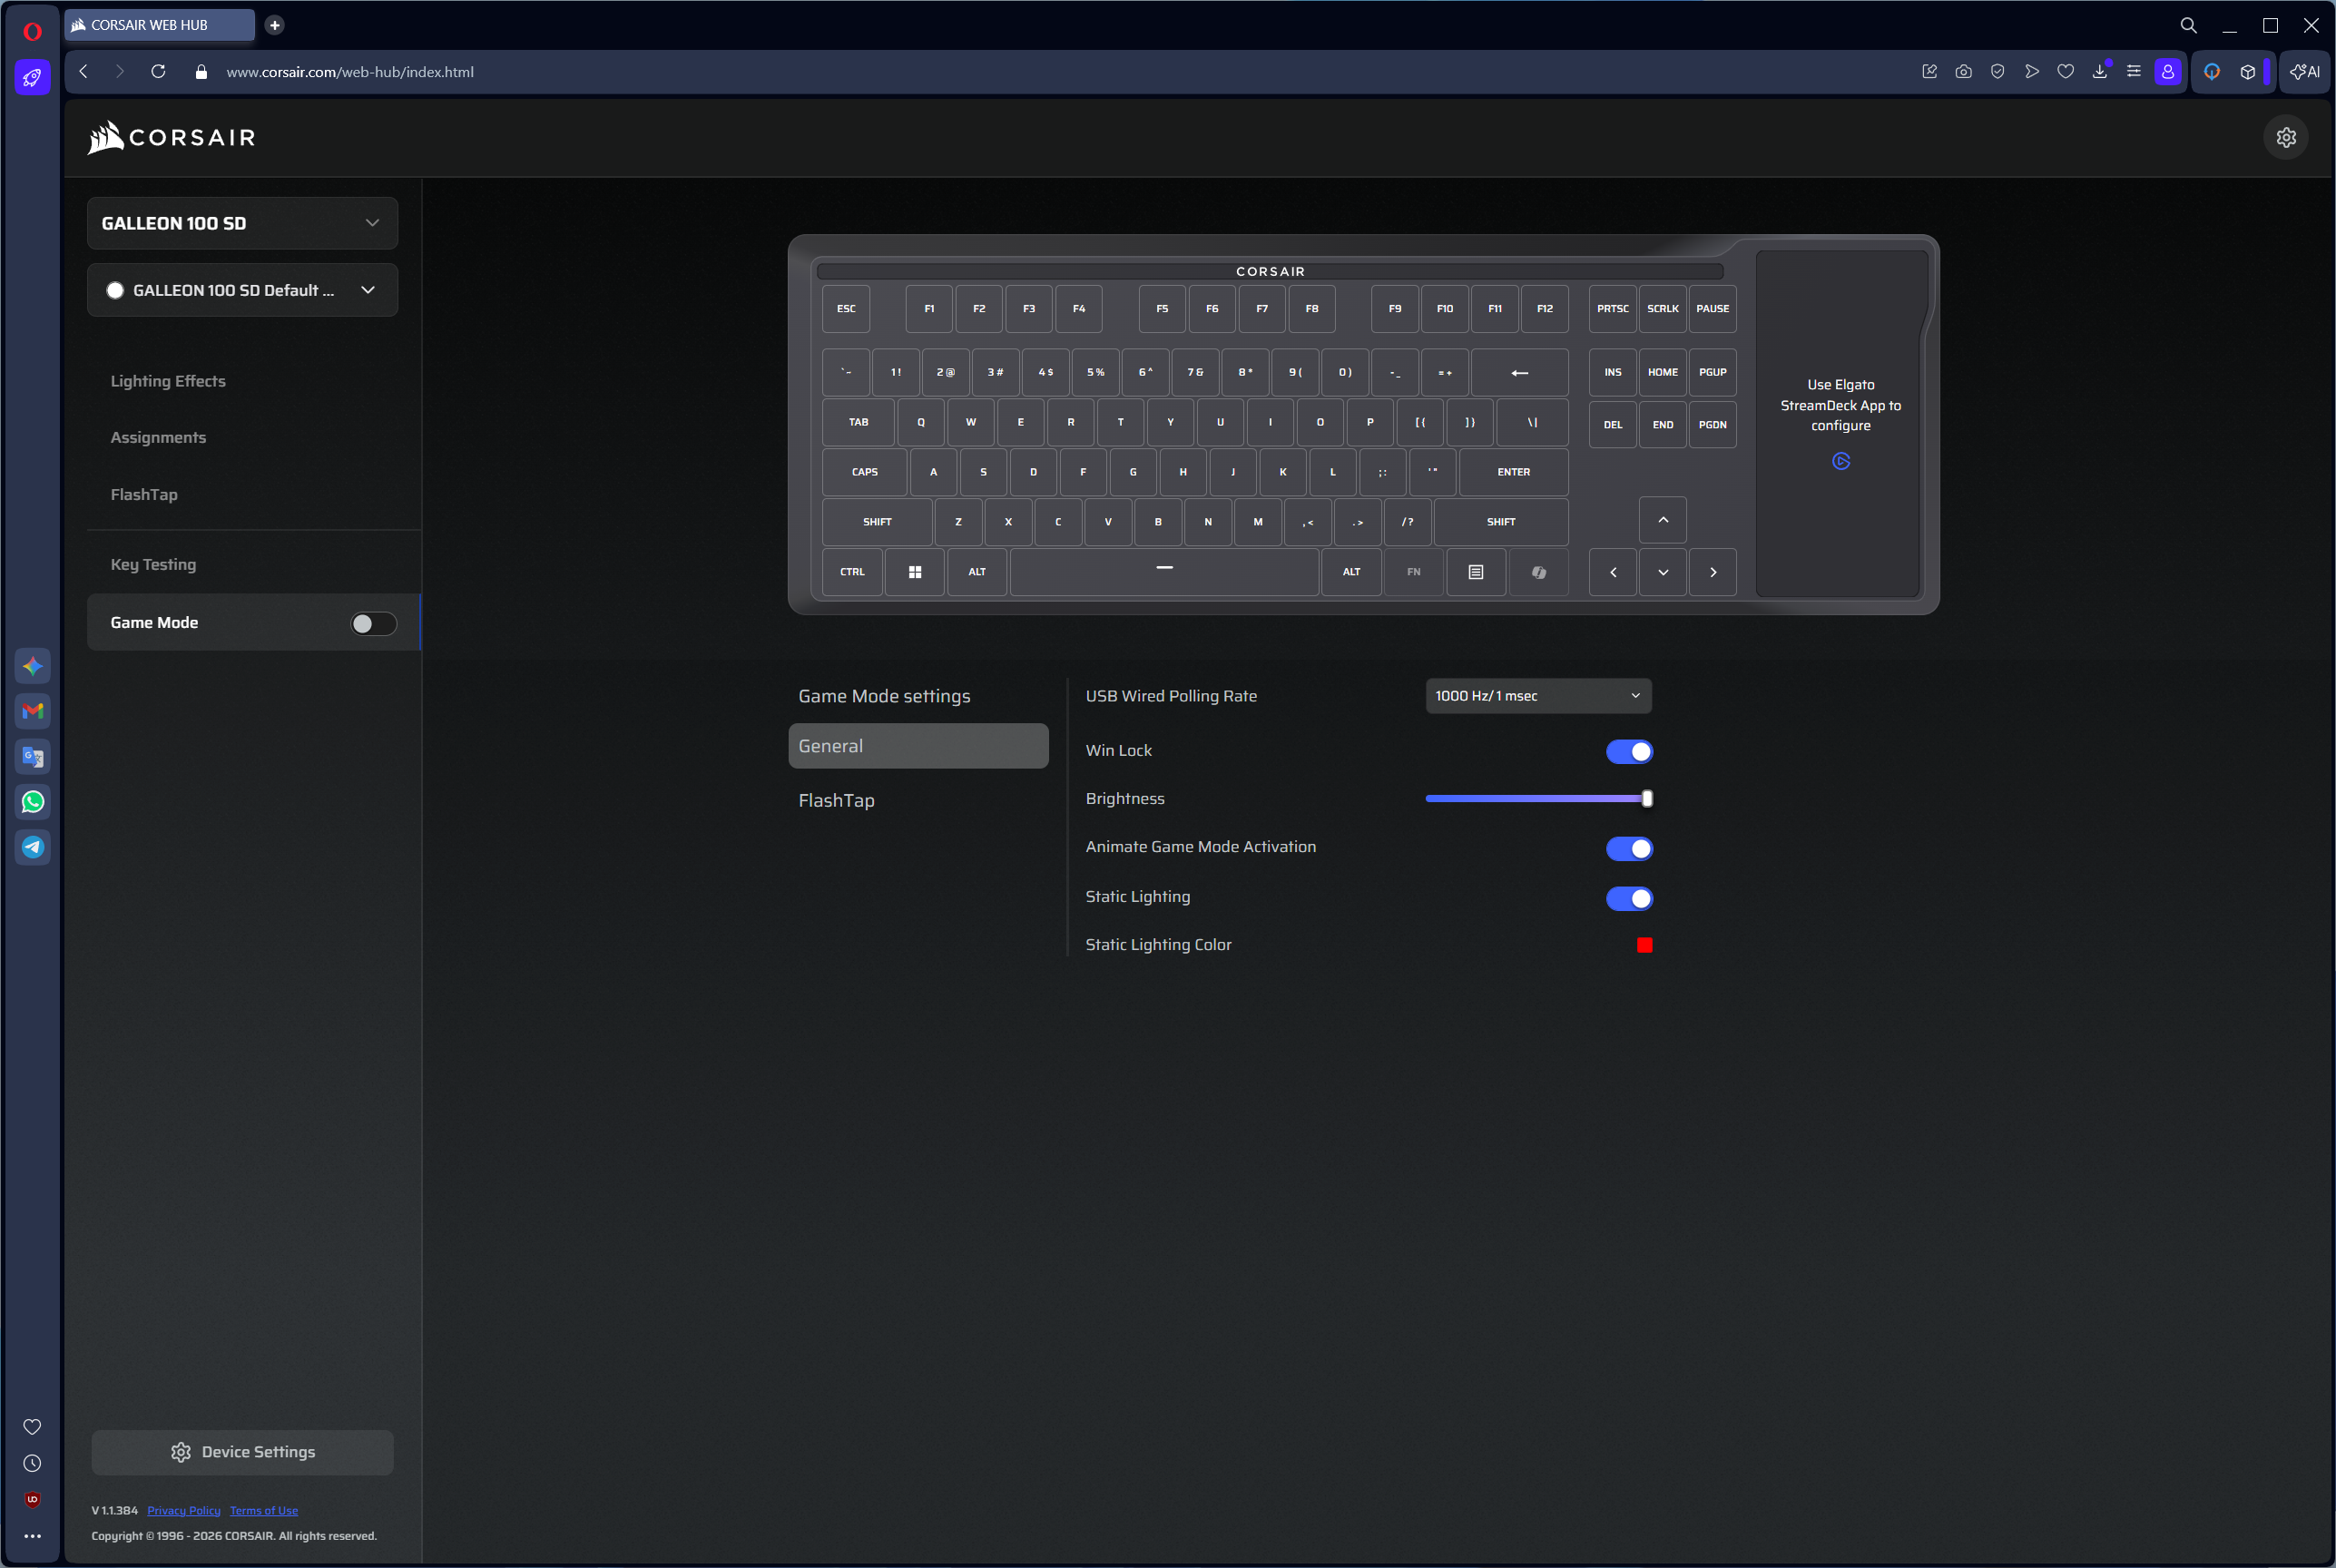This screenshot has height=1568, width=2336.
Task: Turn off Static Lighting
Action: pyautogui.click(x=1629, y=898)
